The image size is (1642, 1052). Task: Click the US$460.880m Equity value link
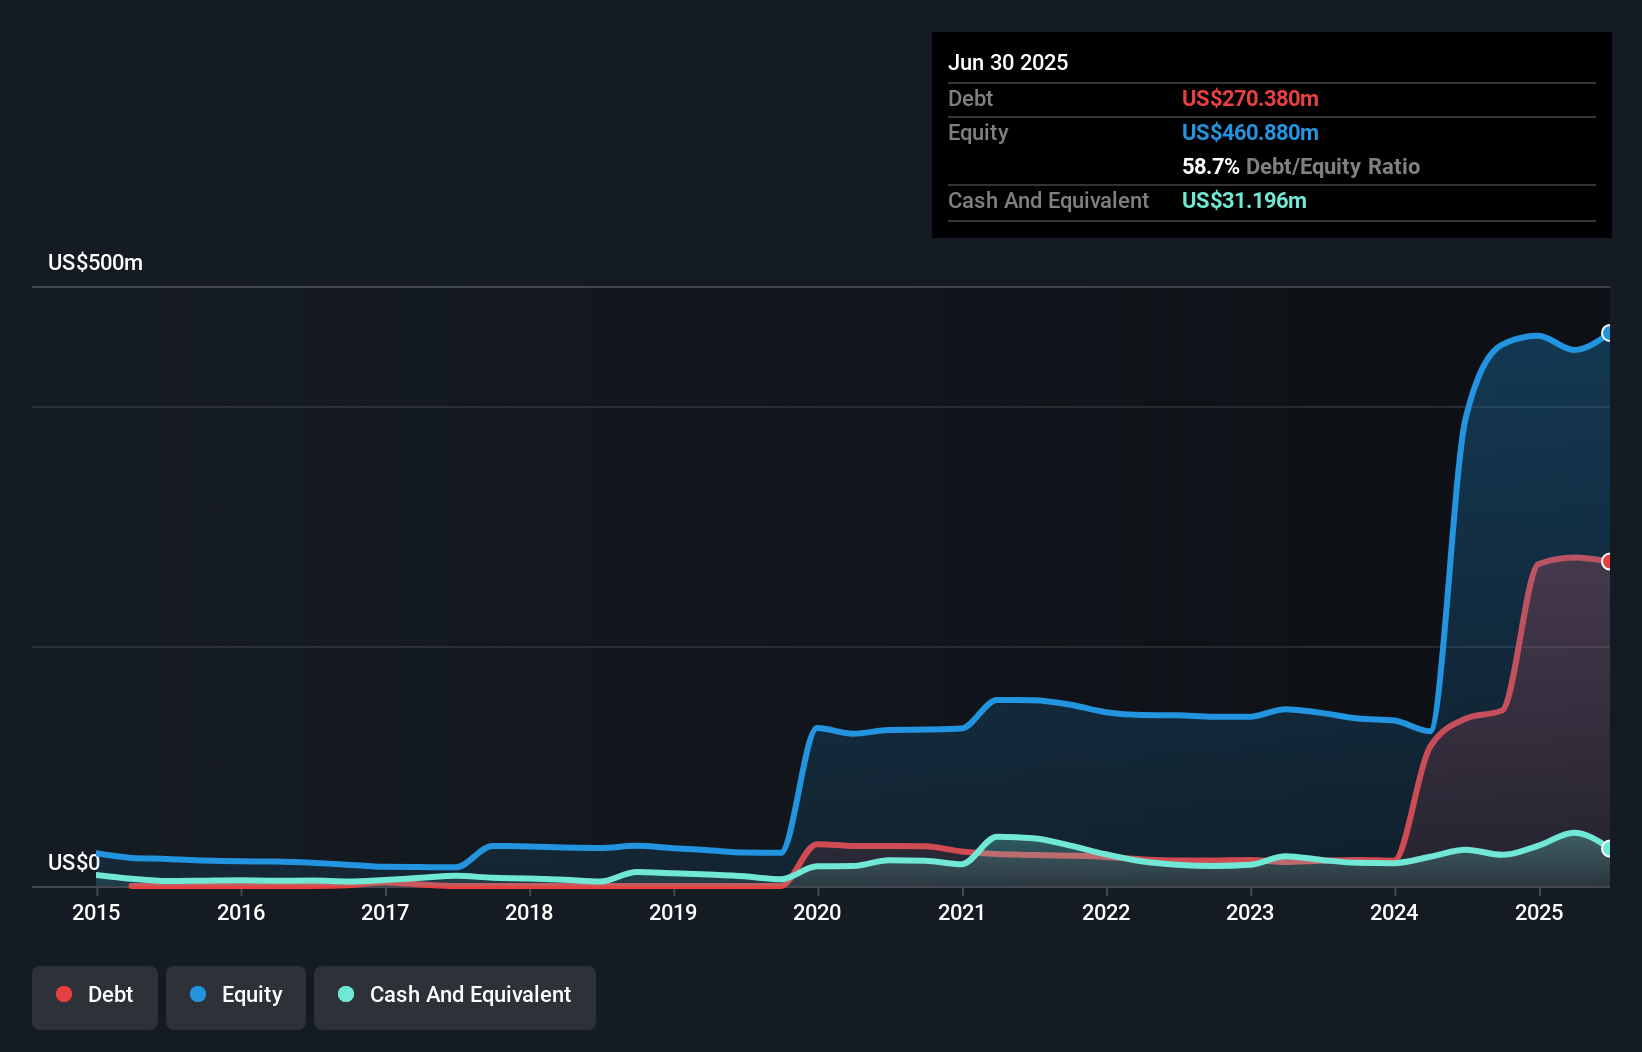(x=1250, y=132)
